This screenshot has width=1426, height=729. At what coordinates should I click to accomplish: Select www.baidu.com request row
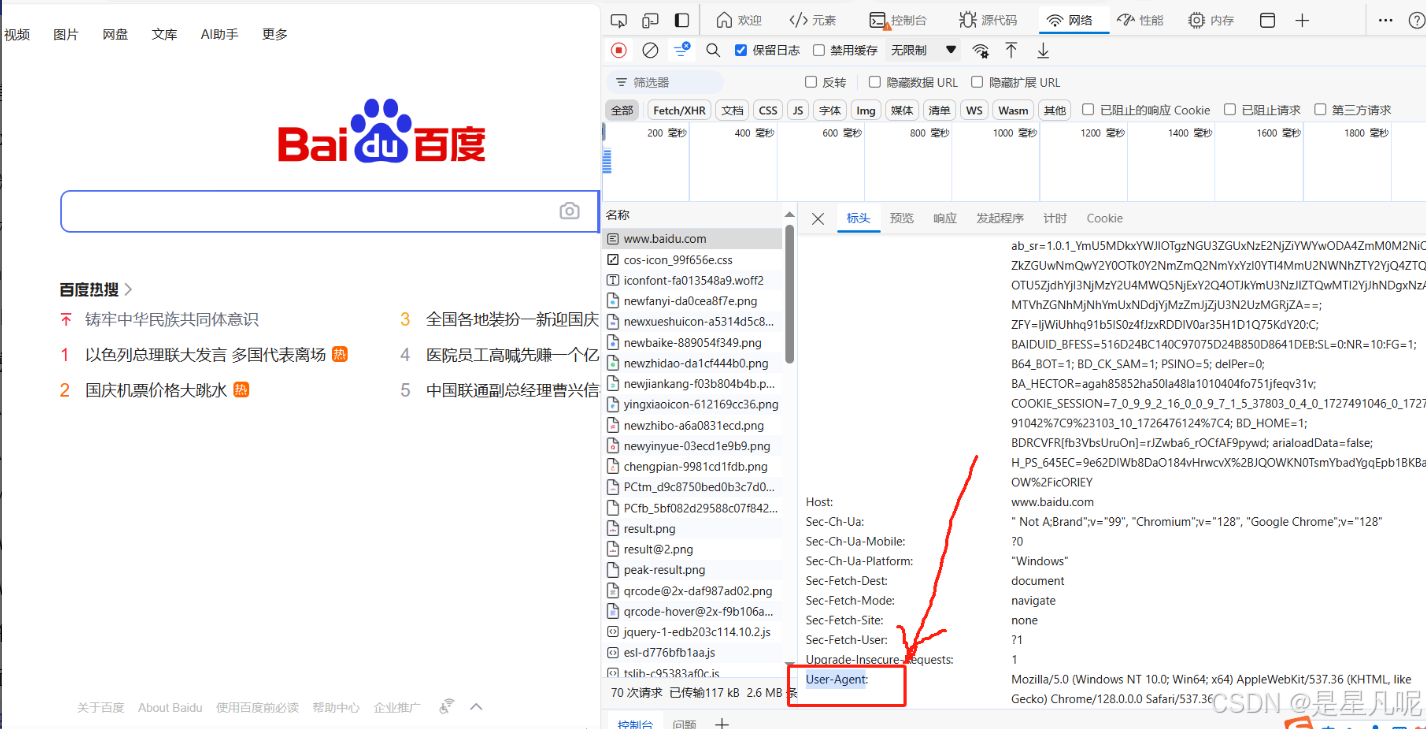click(x=692, y=239)
